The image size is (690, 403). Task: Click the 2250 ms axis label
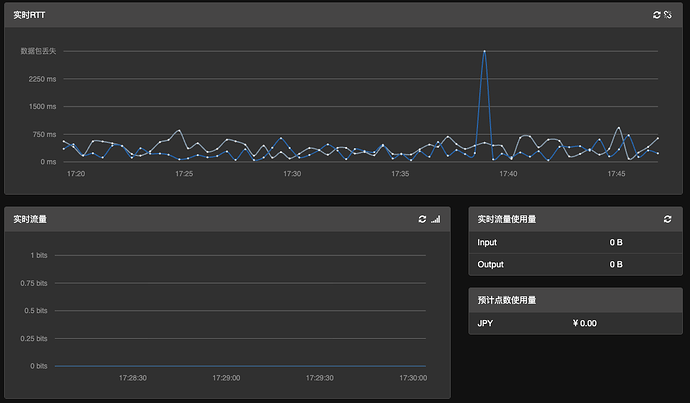[42, 79]
